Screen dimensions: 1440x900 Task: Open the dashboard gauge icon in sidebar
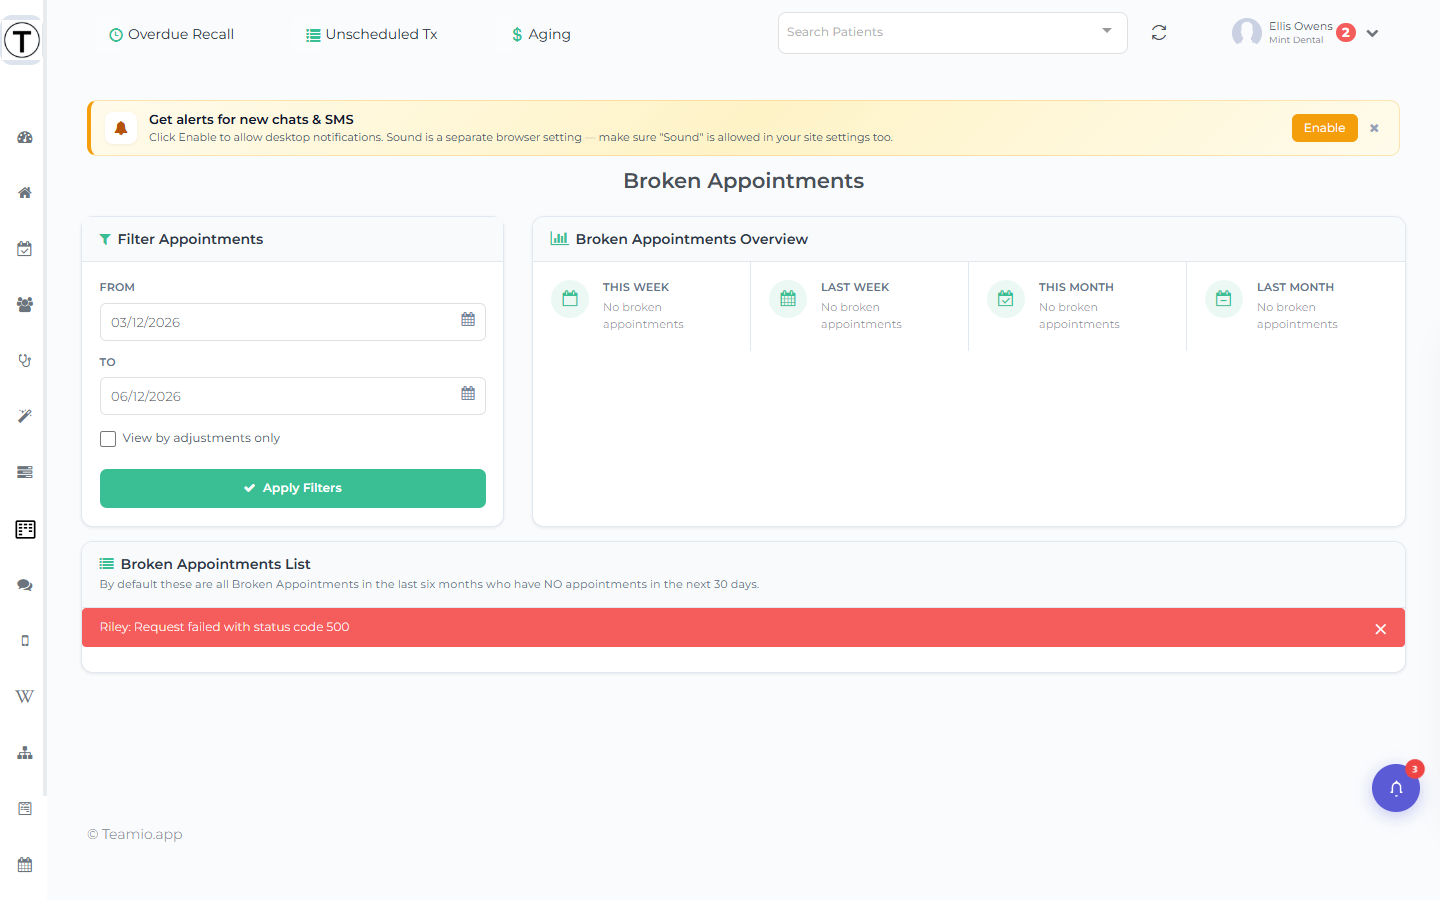coord(25,137)
